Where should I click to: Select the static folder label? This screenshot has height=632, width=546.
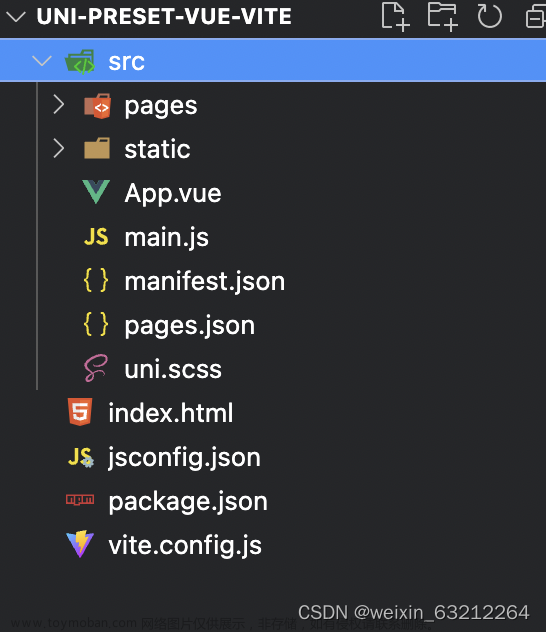157,149
